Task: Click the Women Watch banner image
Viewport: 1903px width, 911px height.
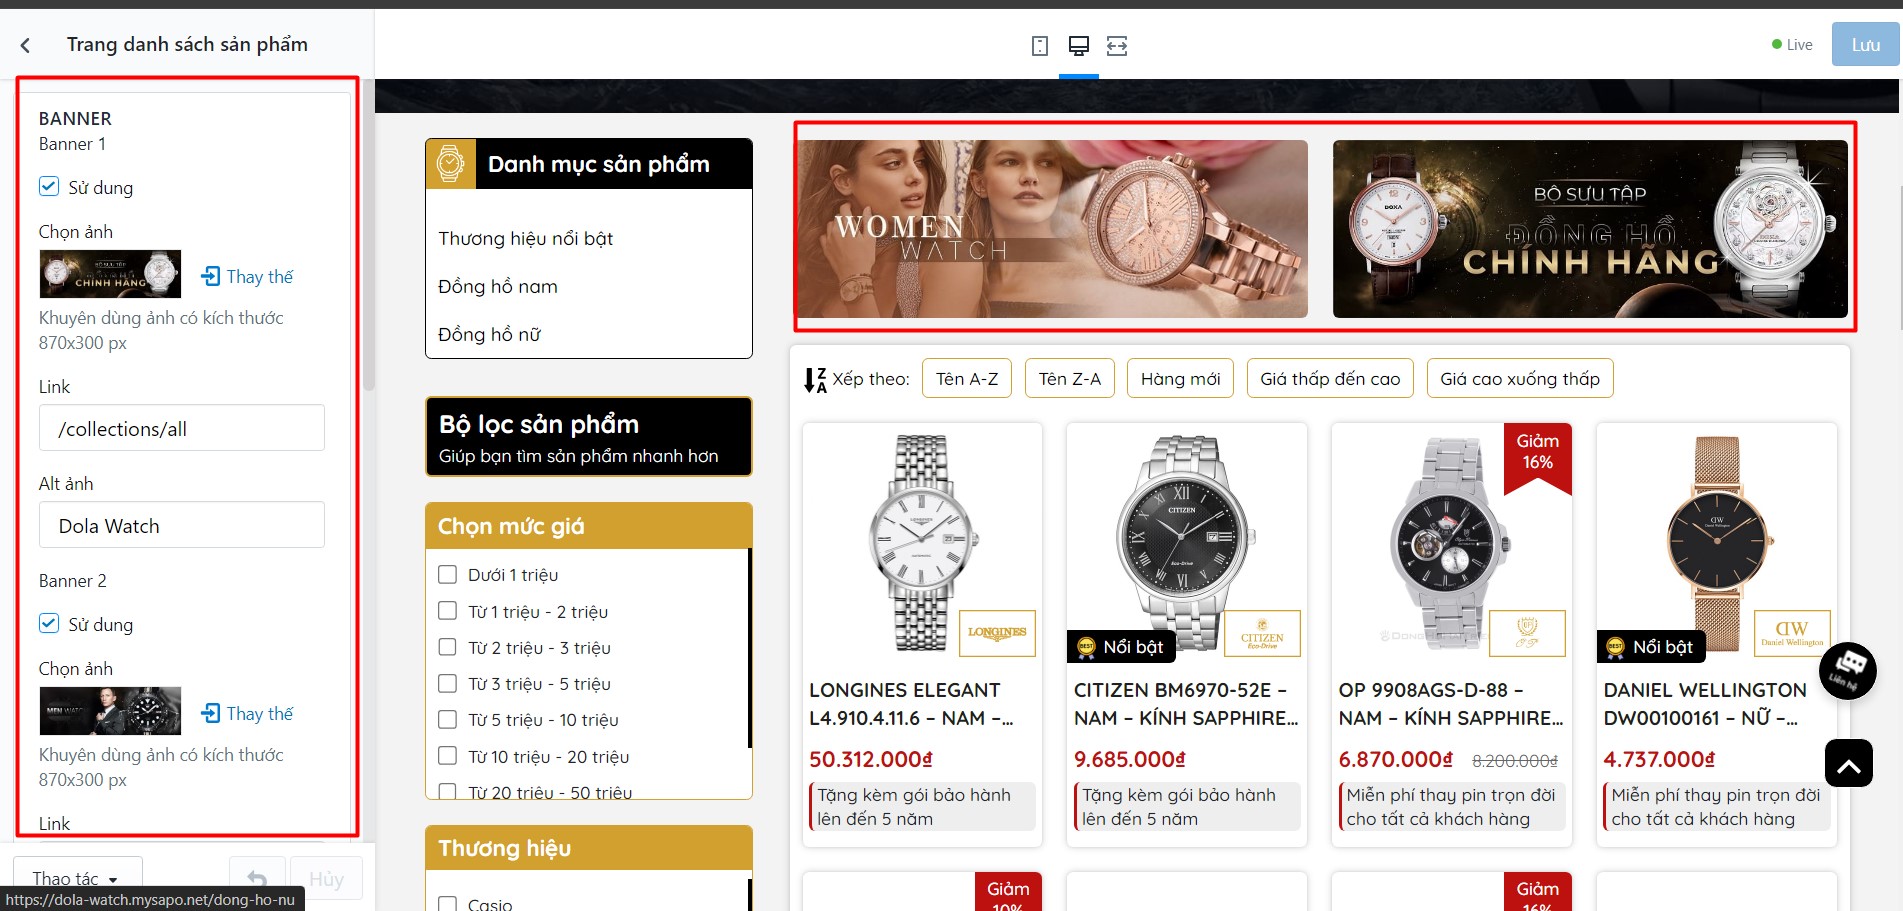Action: coord(1053,229)
